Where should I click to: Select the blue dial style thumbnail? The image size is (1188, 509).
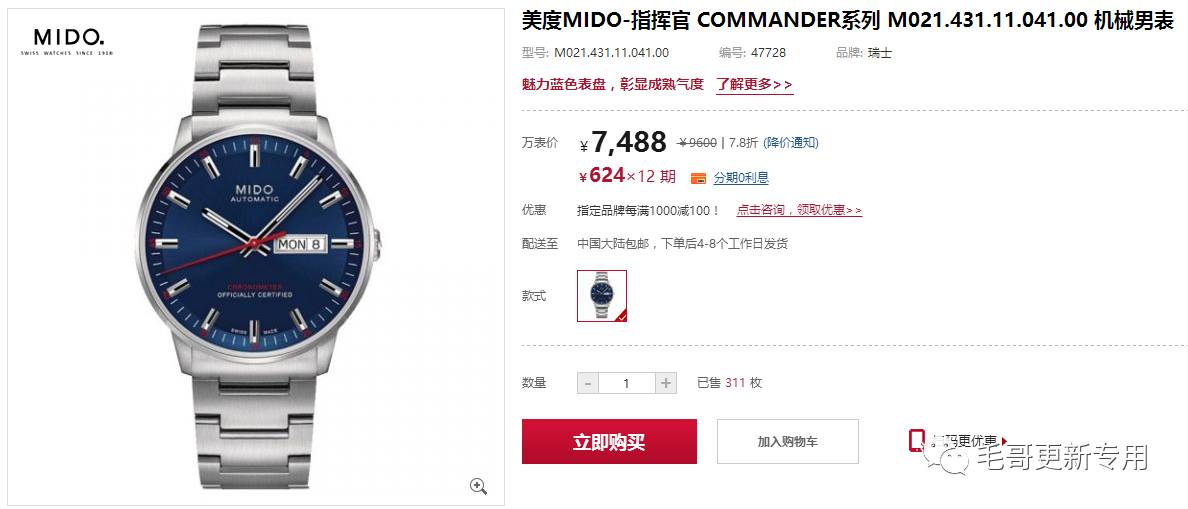[x=602, y=295]
